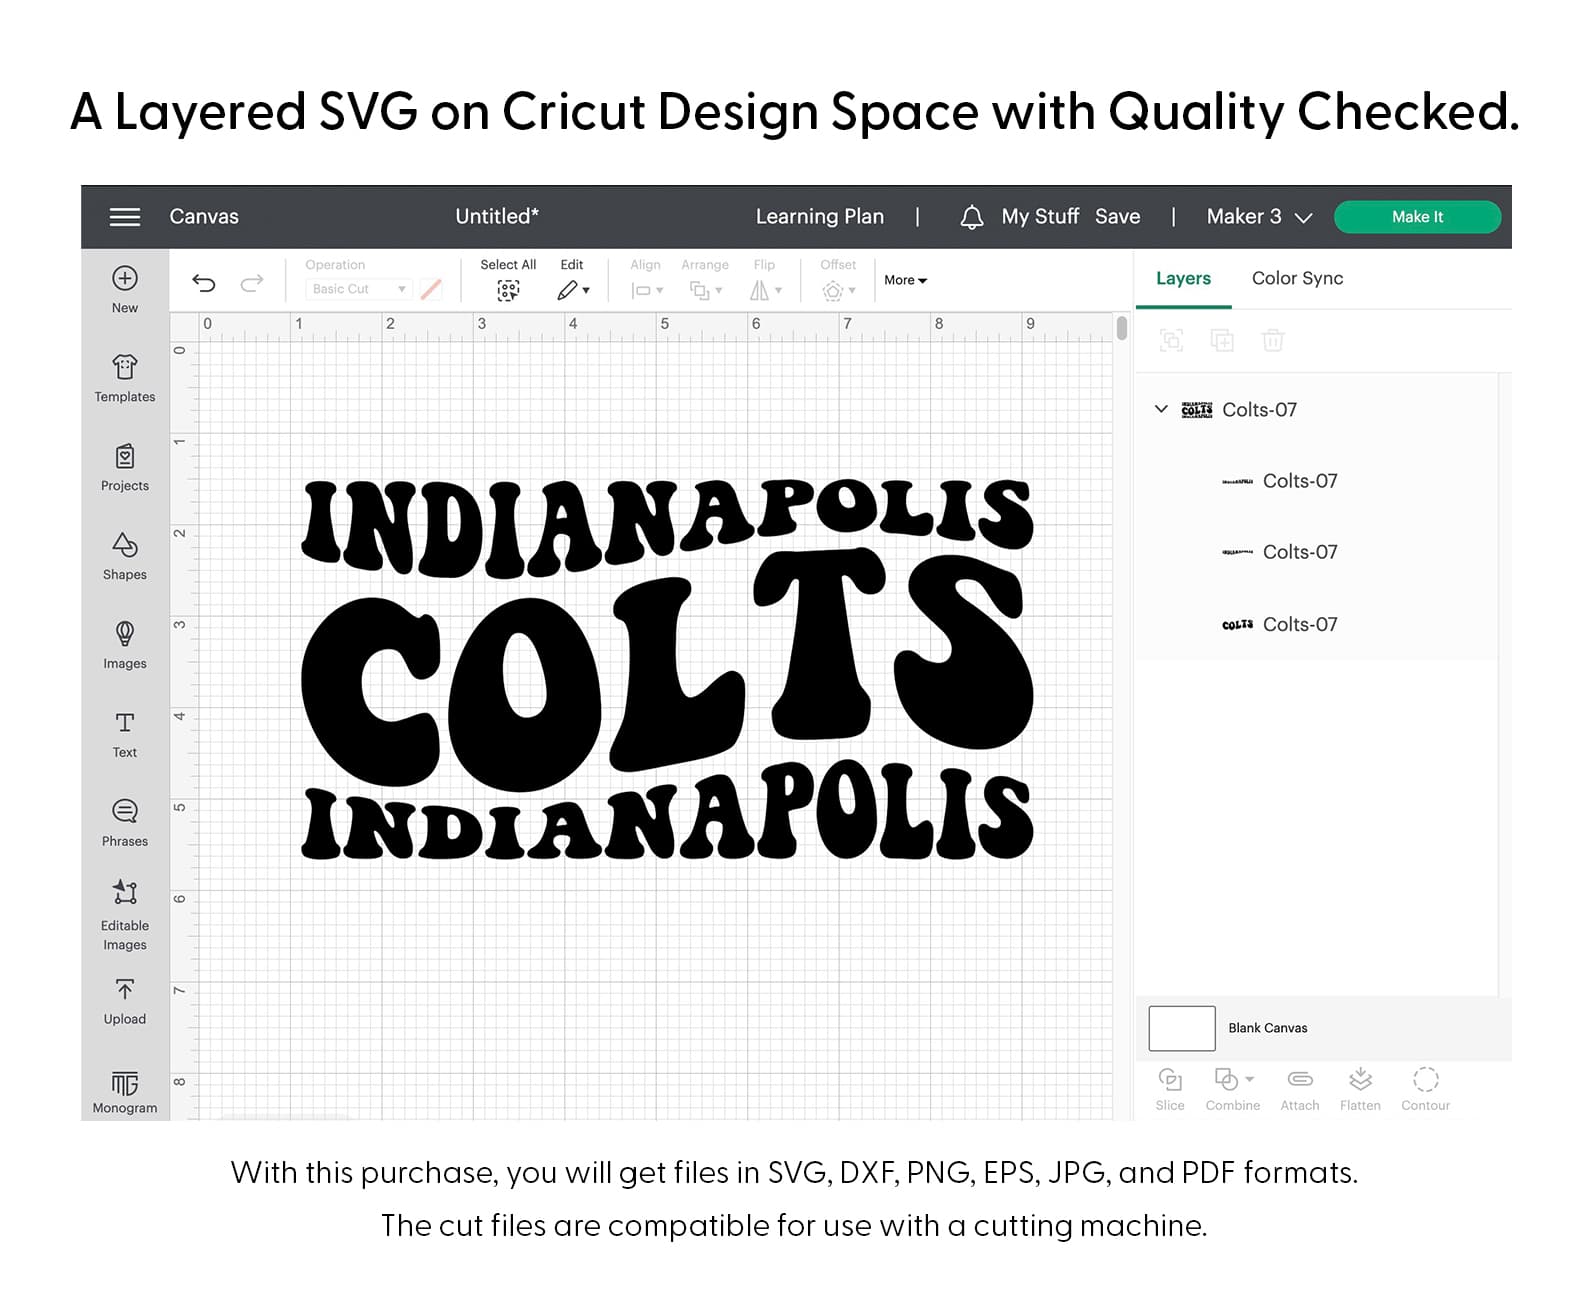Collapse the Colts-07 layer group
The width and height of the screenshot is (1588, 1308).
(1161, 409)
